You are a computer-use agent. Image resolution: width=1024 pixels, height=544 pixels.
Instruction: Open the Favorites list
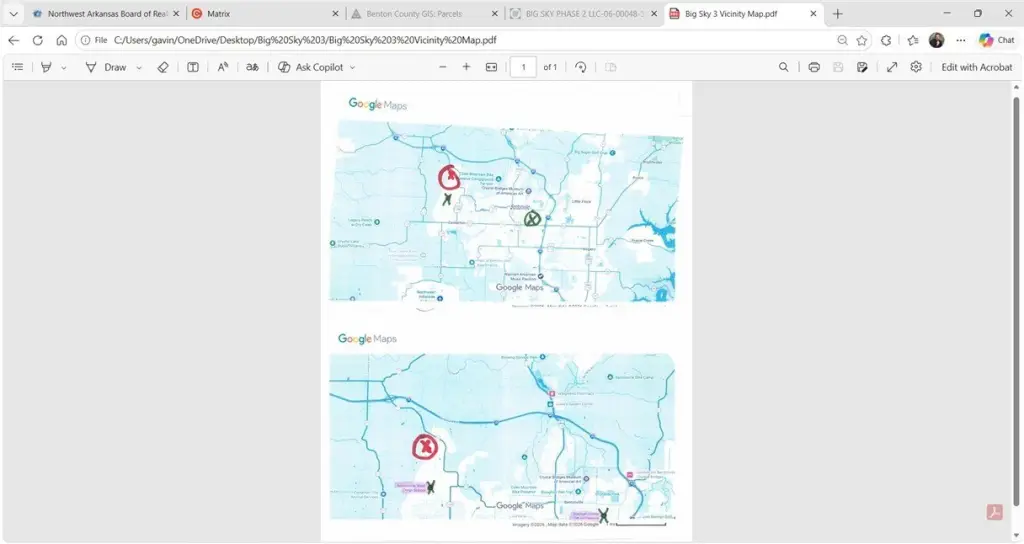coord(913,40)
